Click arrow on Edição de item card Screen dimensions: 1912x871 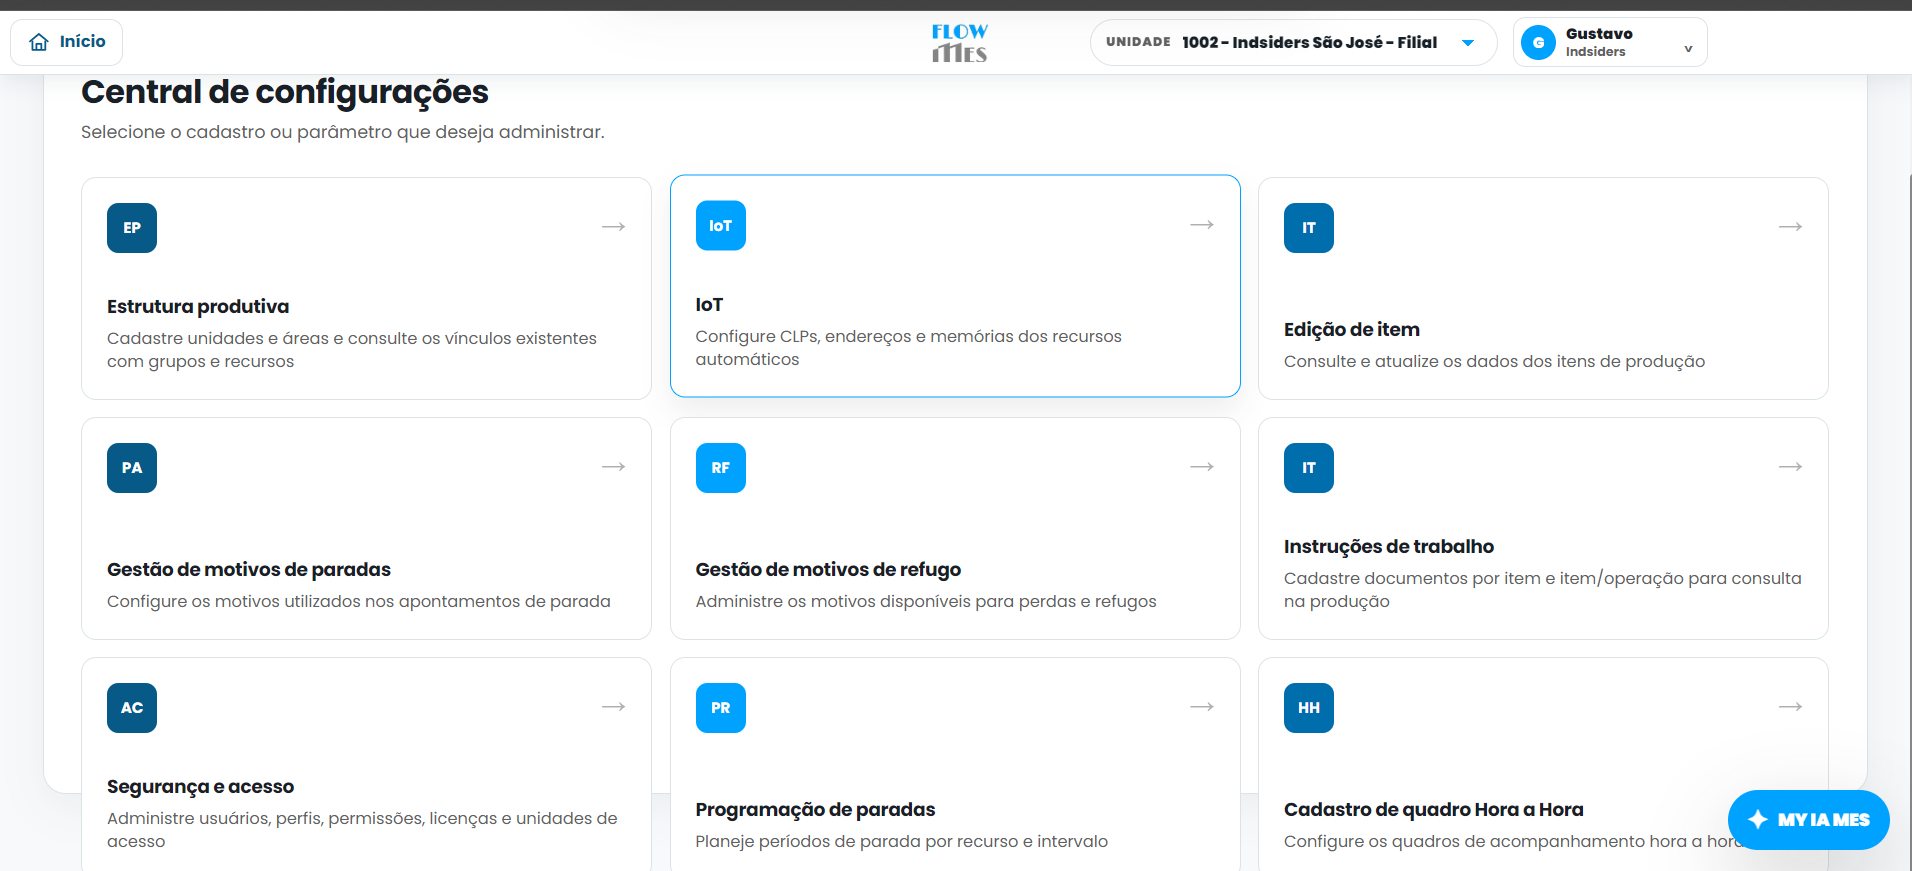[x=1790, y=227]
